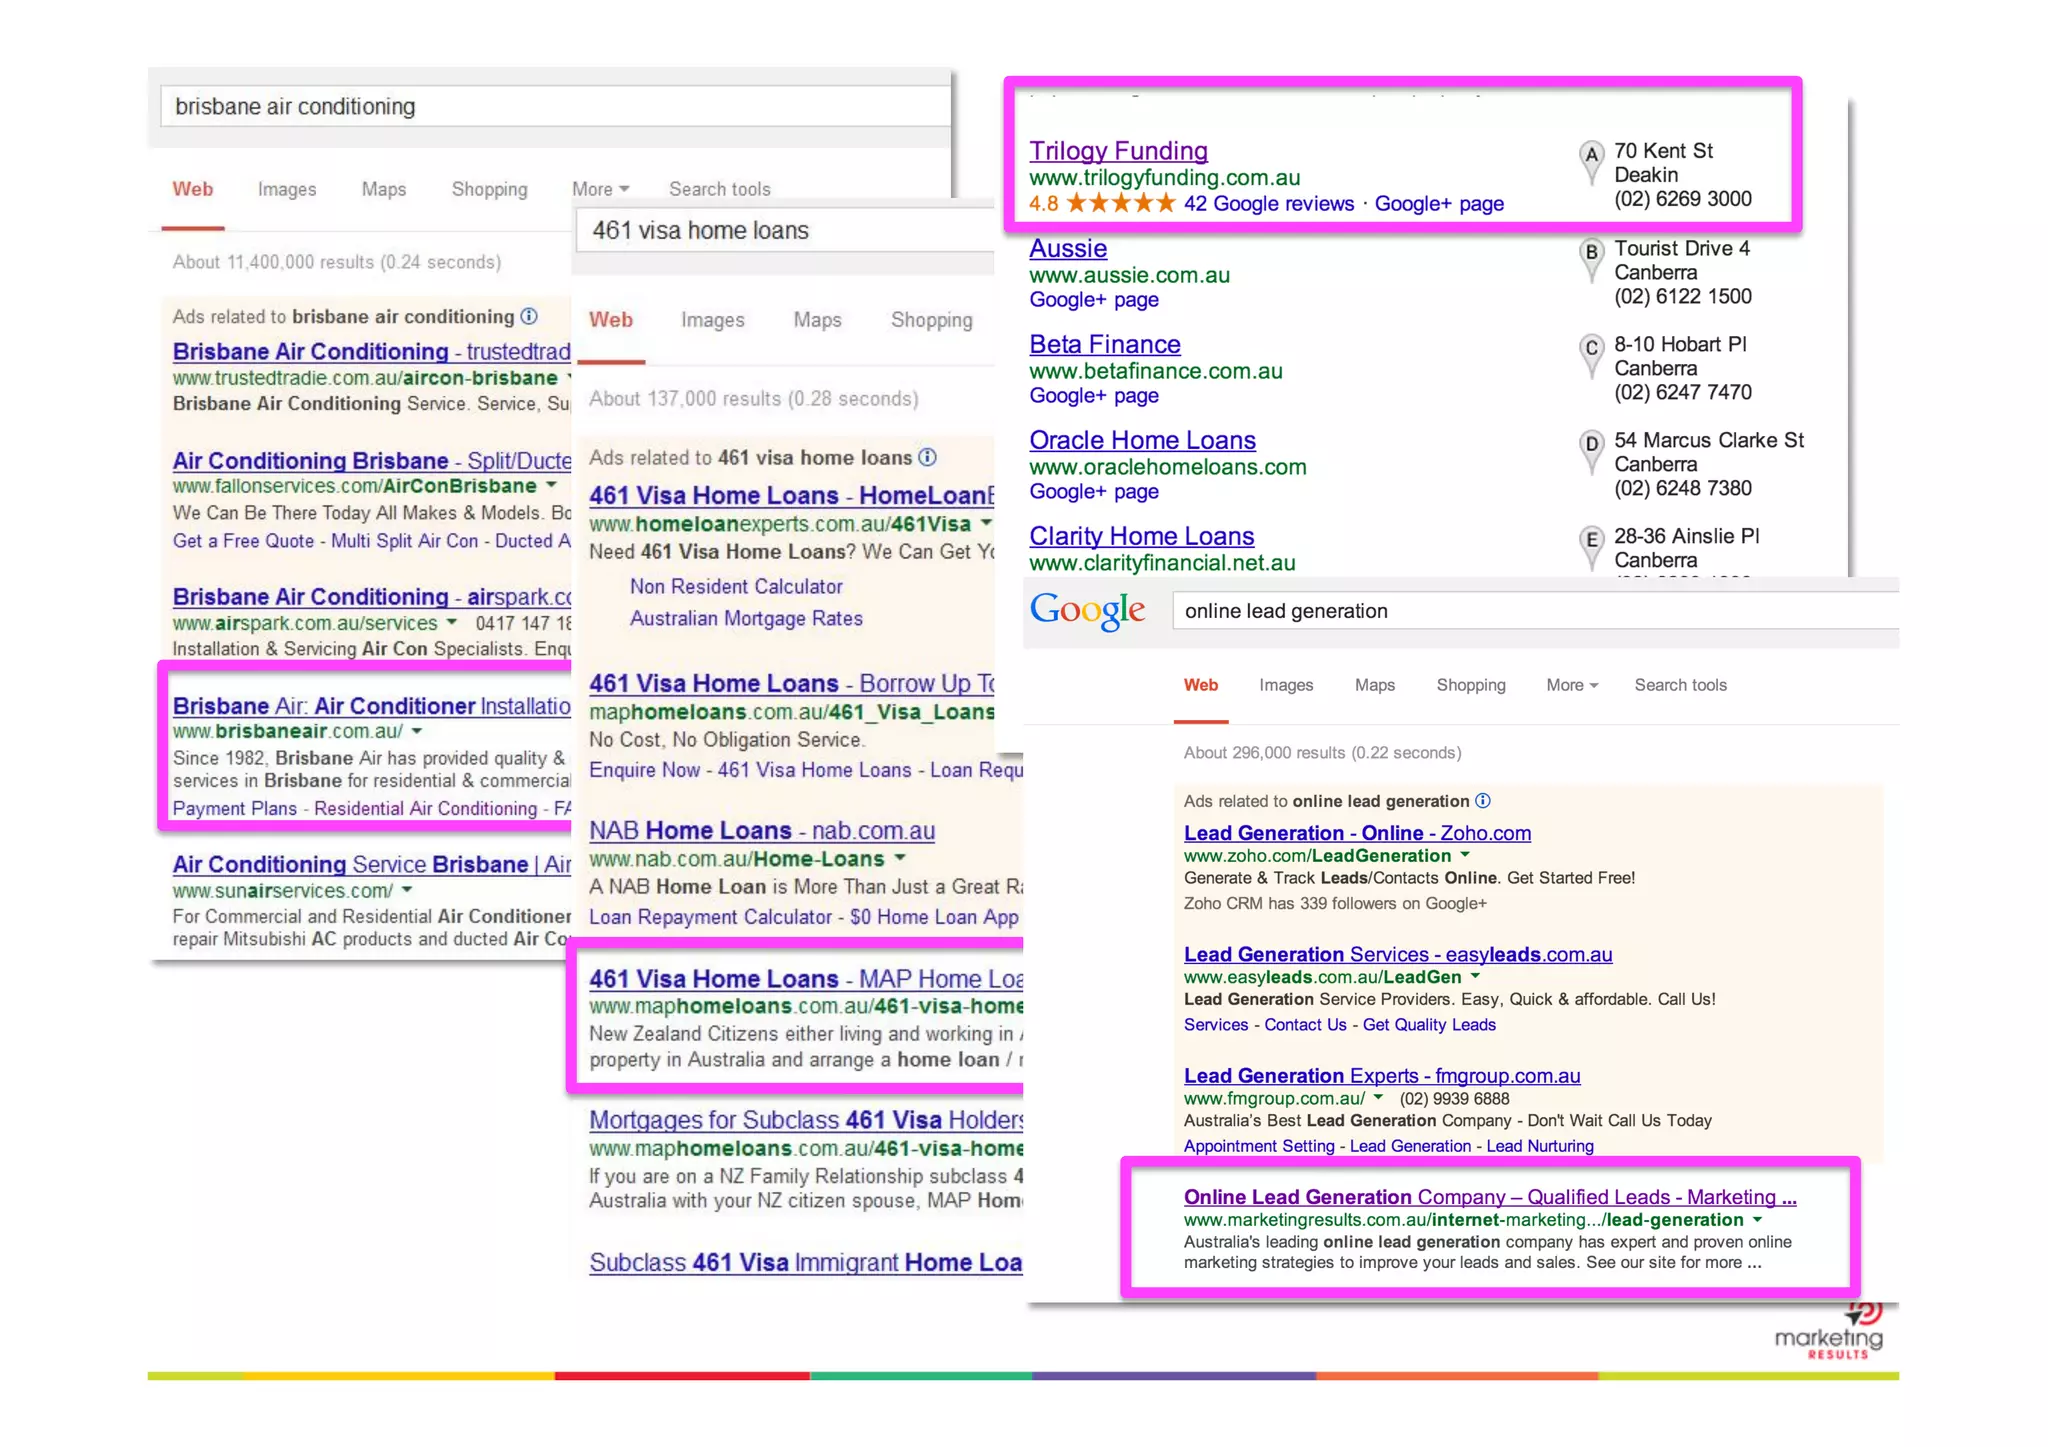Open Non Resident Calculator sitelink

[736, 587]
